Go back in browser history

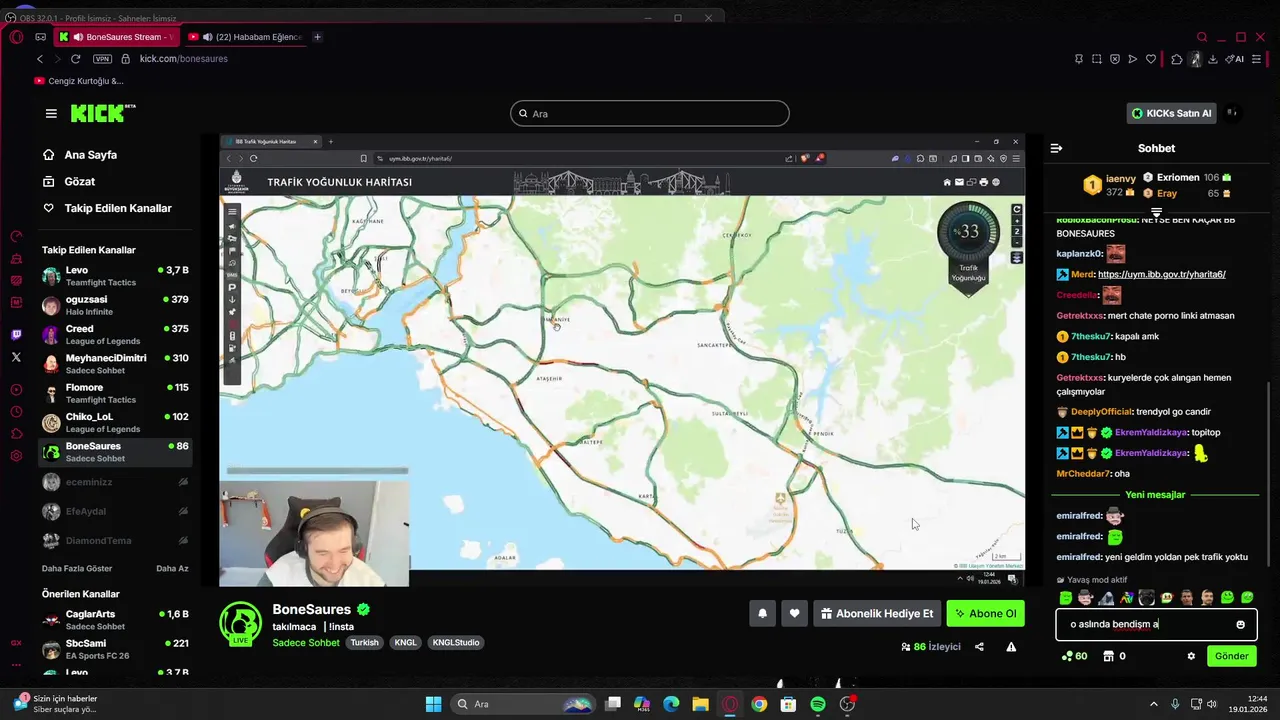tap(40, 59)
